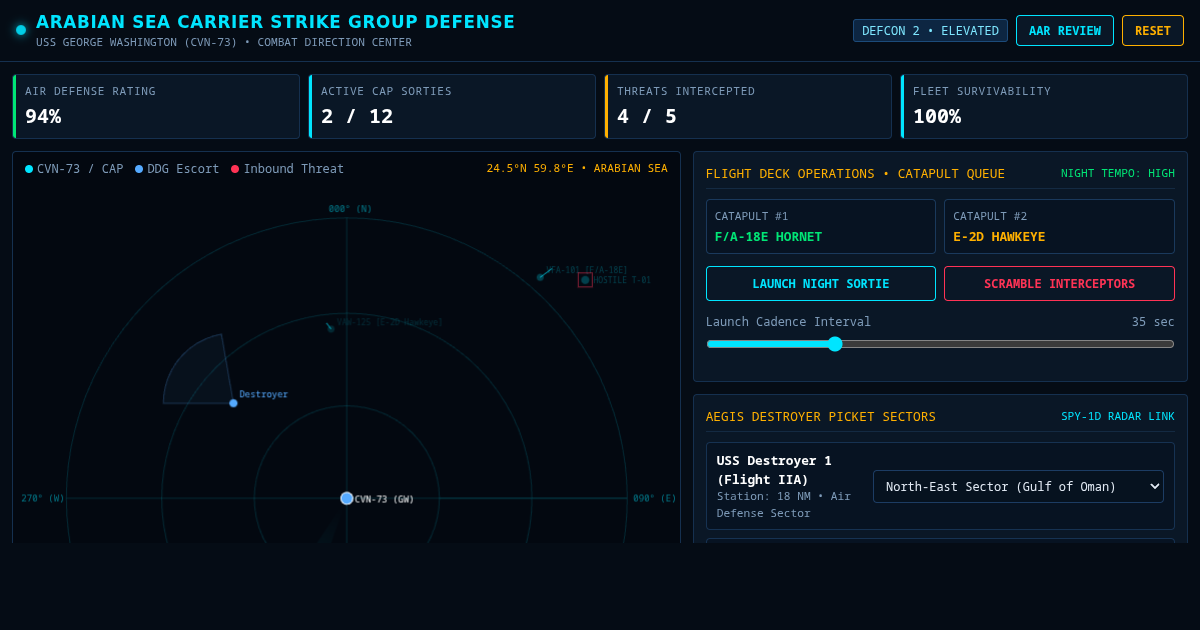
Task: Select the VAW-125 E-2D Hawkeye blip
Action: tap(330, 327)
